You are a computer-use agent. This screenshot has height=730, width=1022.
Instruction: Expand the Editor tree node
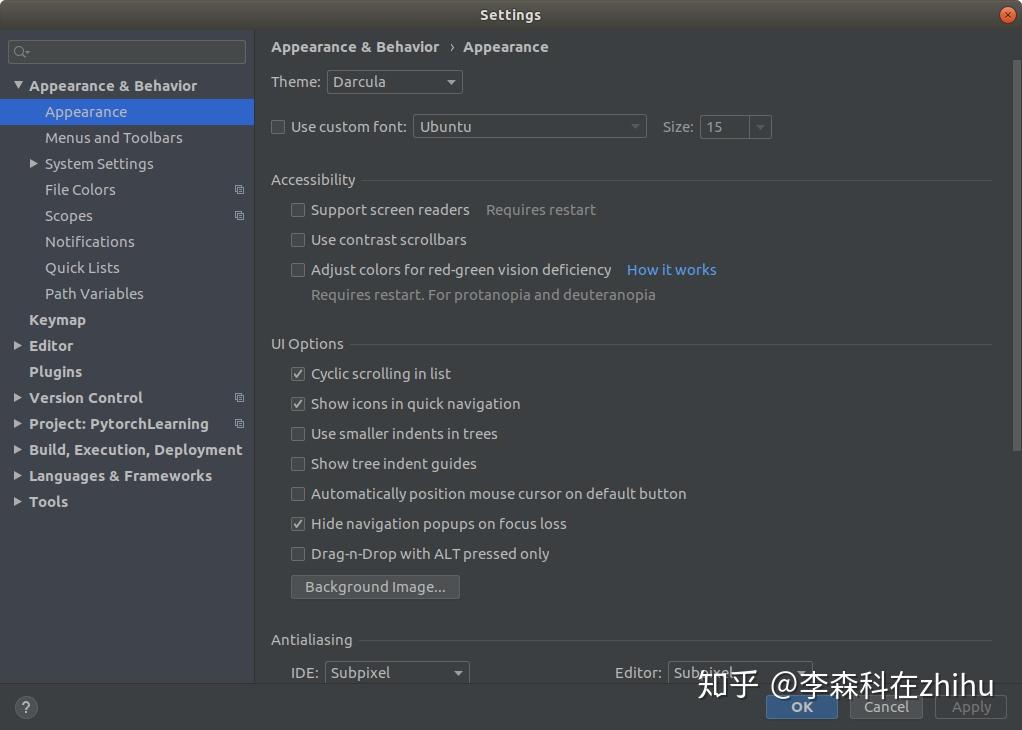(x=18, y=345)
